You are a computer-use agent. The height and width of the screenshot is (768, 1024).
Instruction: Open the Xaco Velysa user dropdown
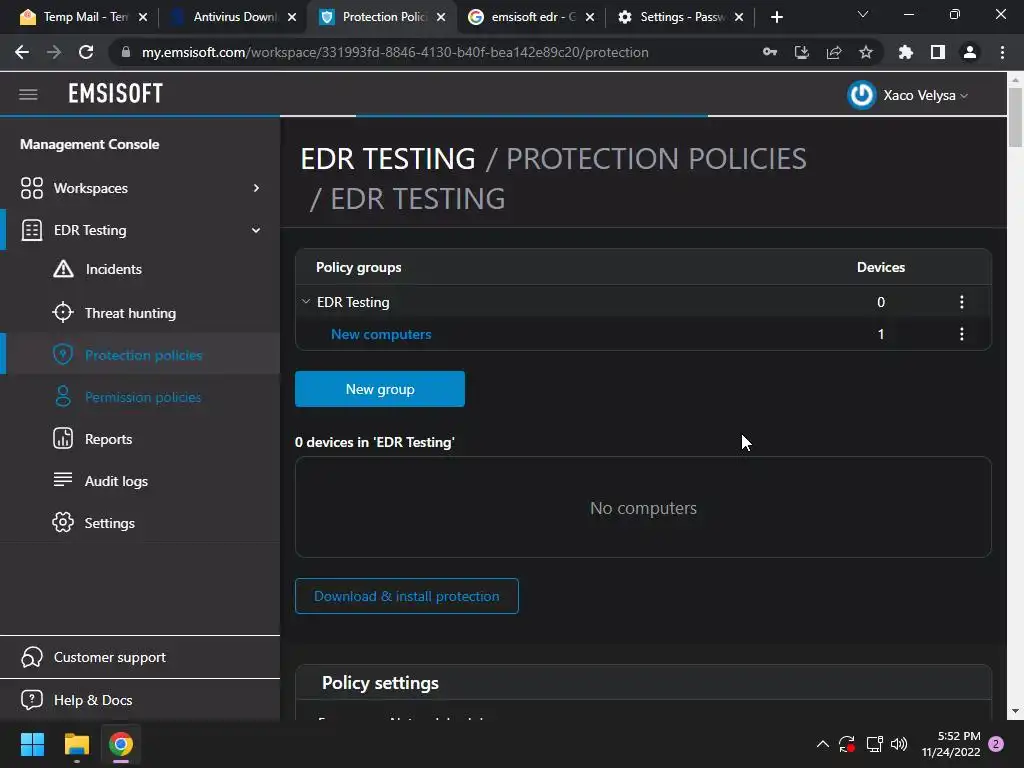click(925, 95)
